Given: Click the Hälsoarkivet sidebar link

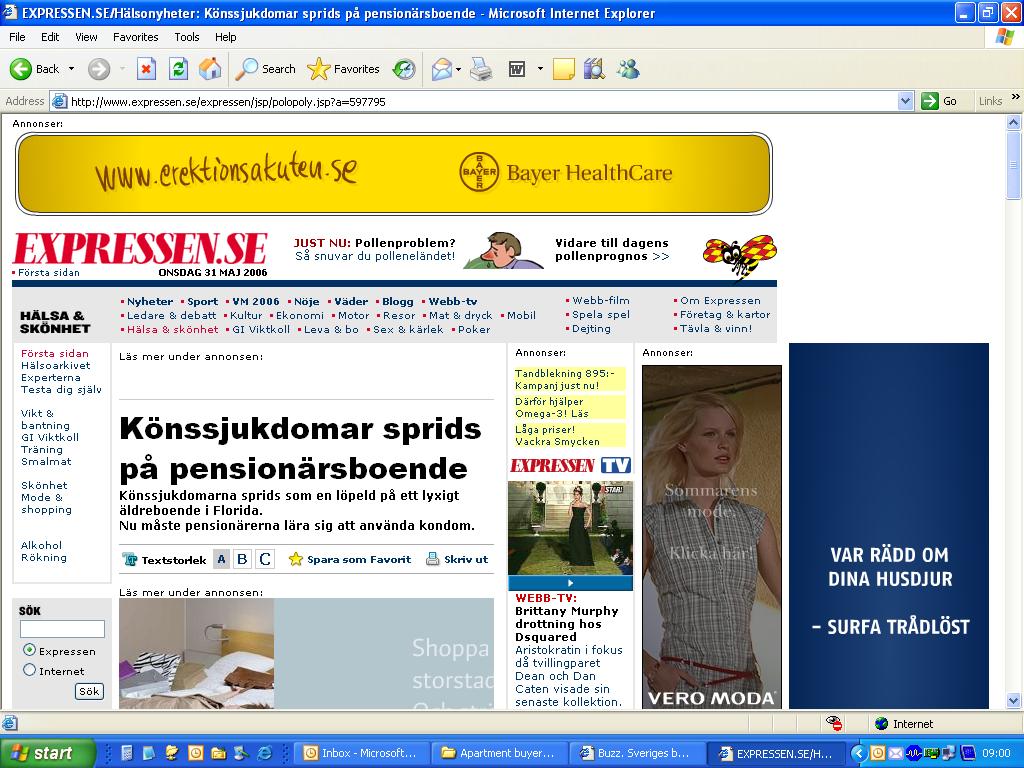Looking at the screenshot, I should point(56,366).
